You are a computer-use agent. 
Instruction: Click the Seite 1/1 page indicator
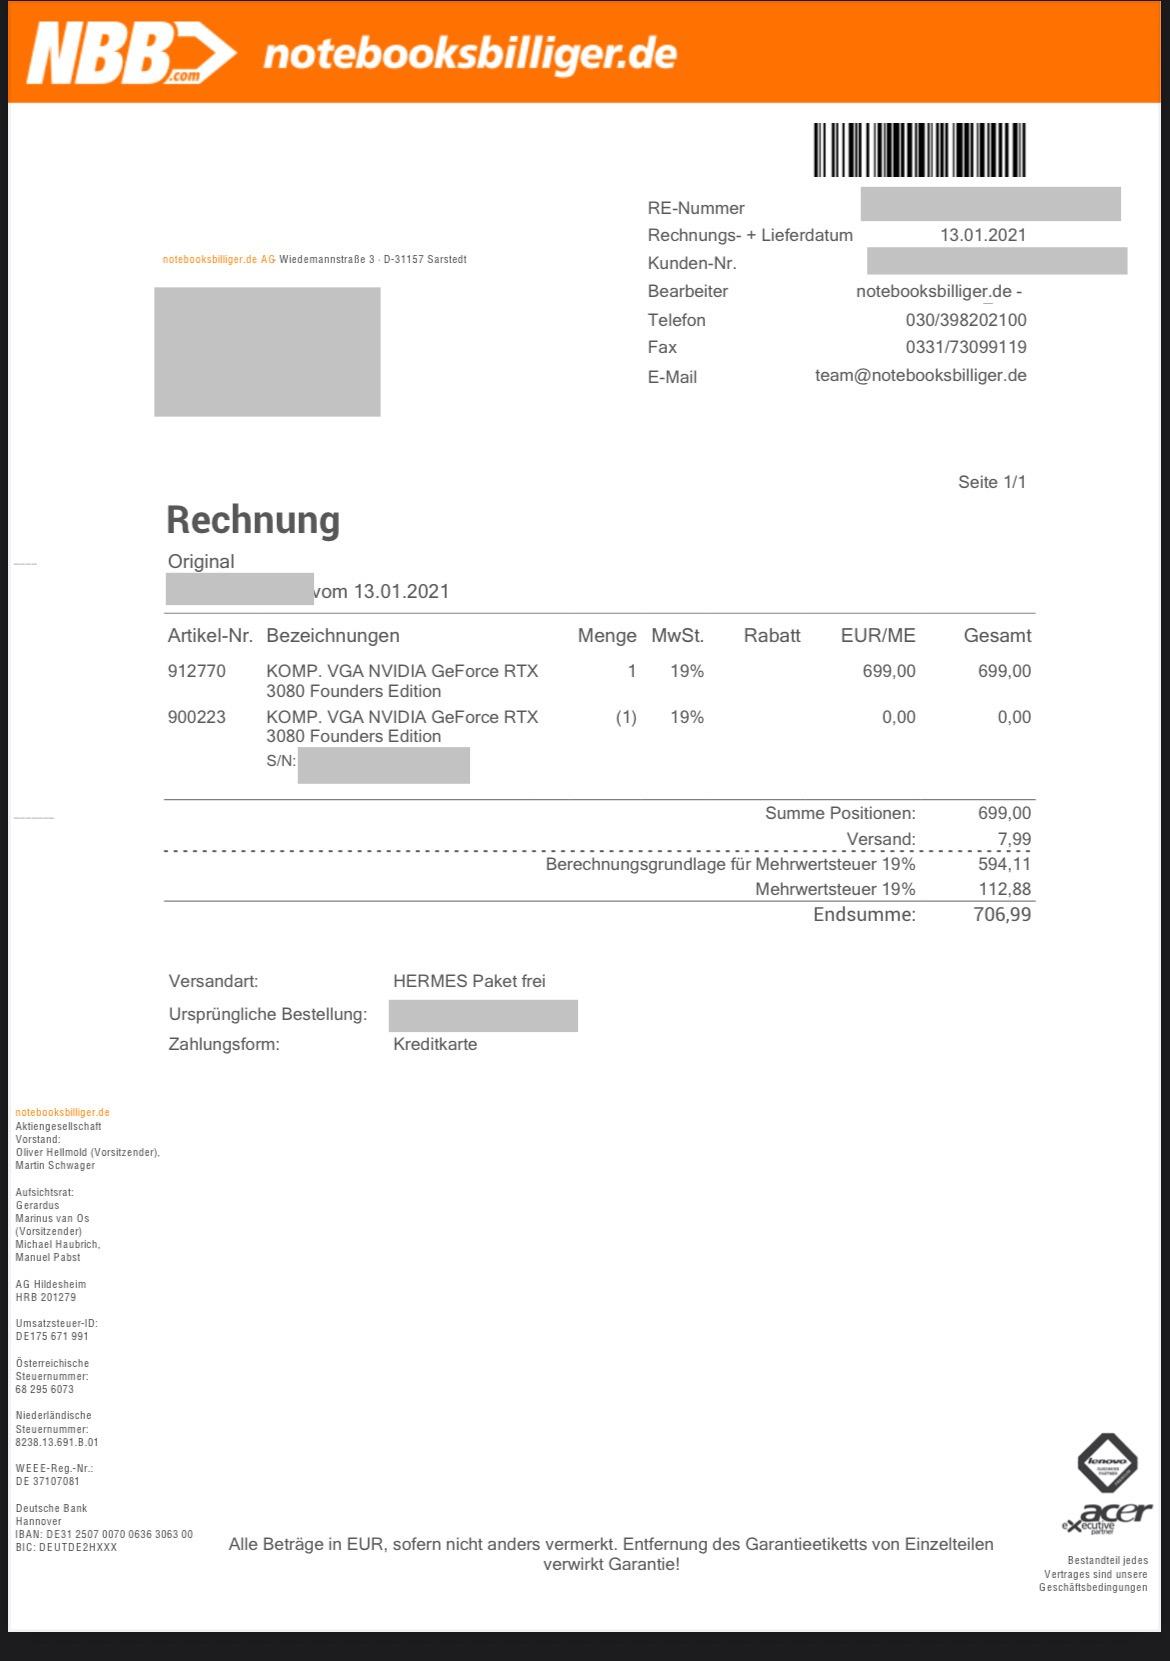(x=992, y=482)
